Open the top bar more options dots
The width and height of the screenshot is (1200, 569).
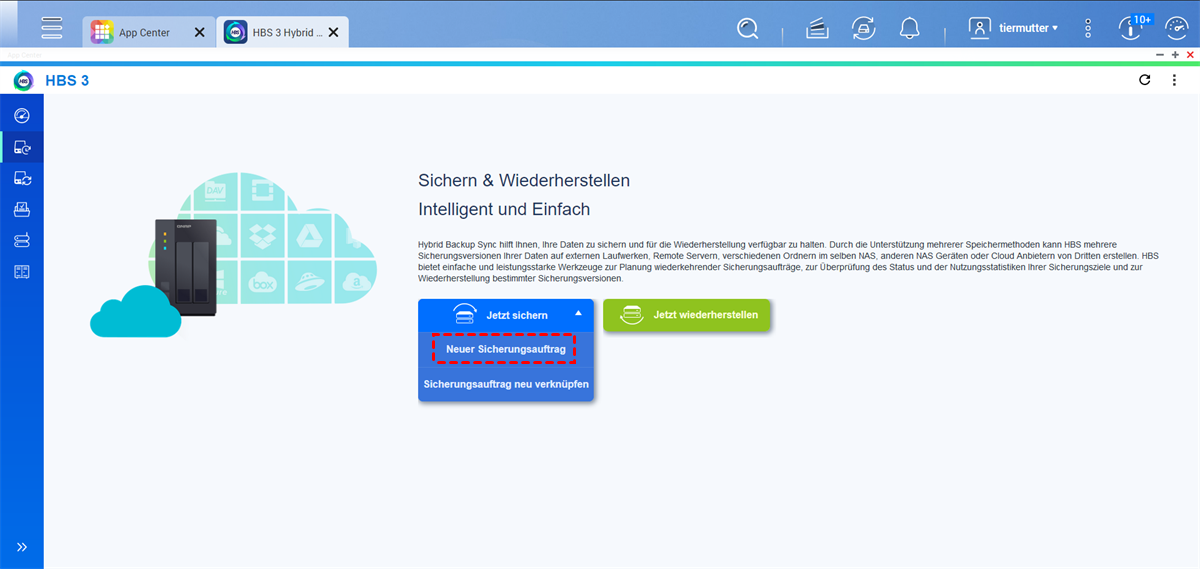1088,28
